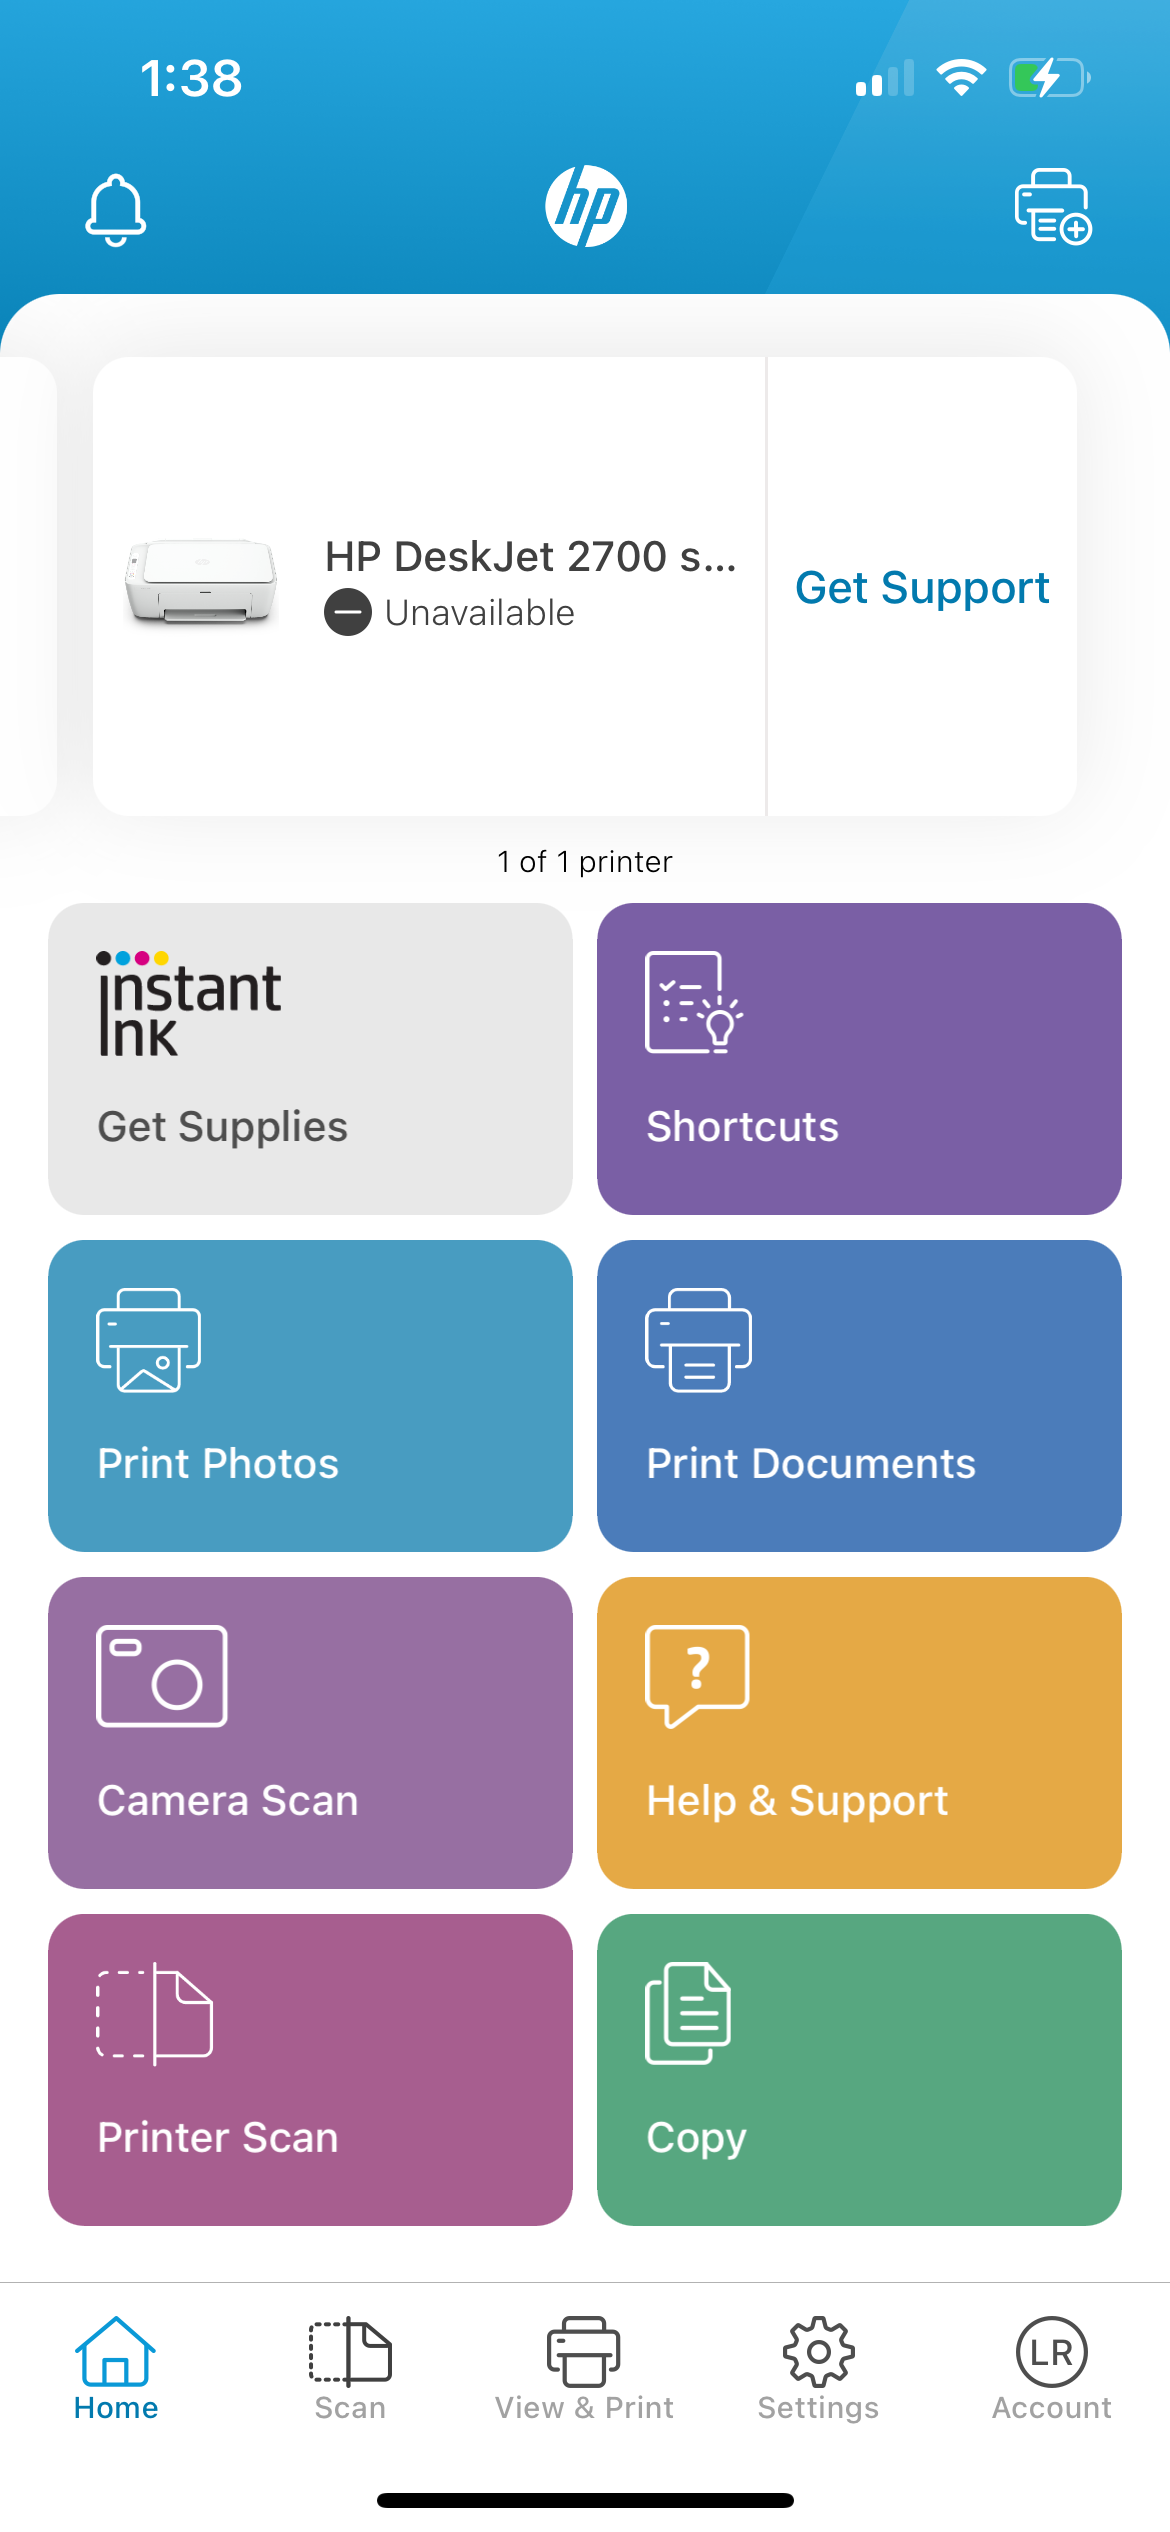Image resolution: width=1170 pixels, height=2532 pixels.
Task: Open the notifications bell
Action: (x=116, y=208)
